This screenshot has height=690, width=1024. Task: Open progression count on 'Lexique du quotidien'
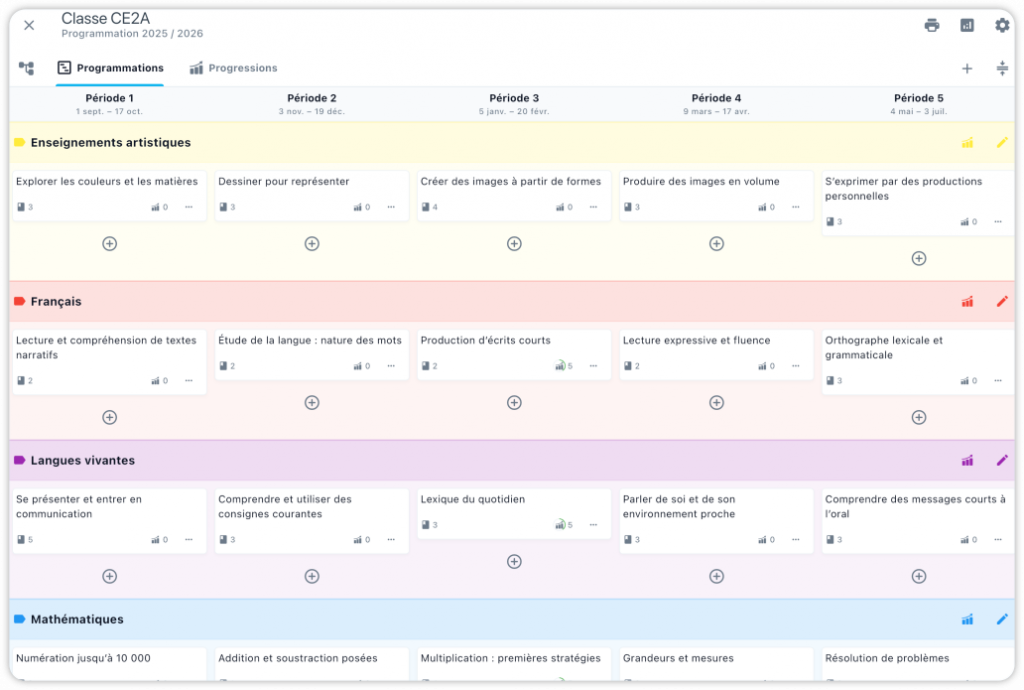coord(564,525)
